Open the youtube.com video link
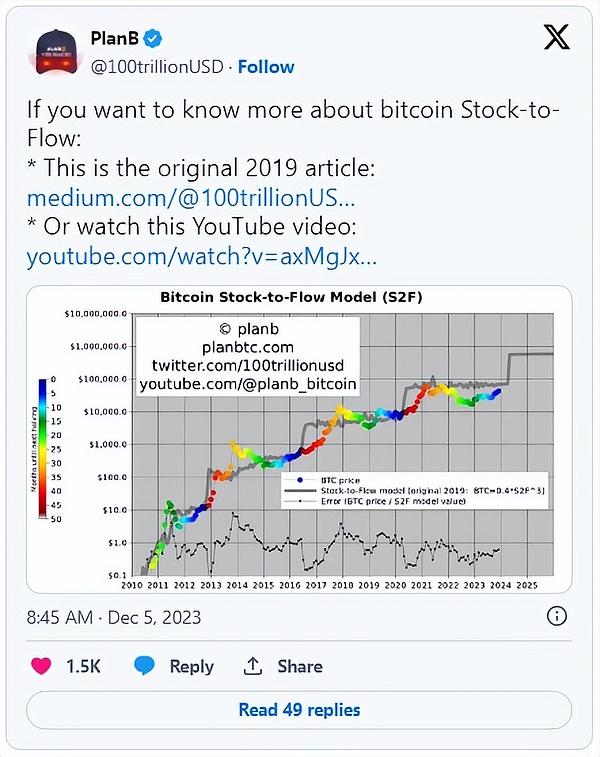This screenshot has height=757, width=600. pyautogui.click(x=201, y=257)
